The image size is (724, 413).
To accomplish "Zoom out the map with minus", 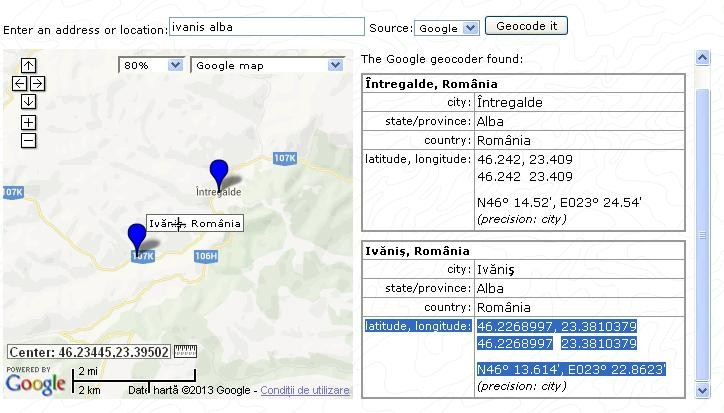I will [x=28, y=140].
